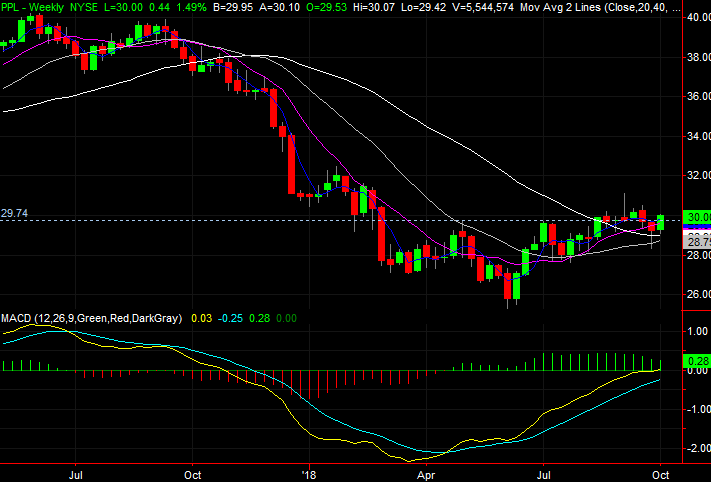Click the green 0.28 value beside the MACD label
This screenshot has width=711, height=482.
click(259, 318)
